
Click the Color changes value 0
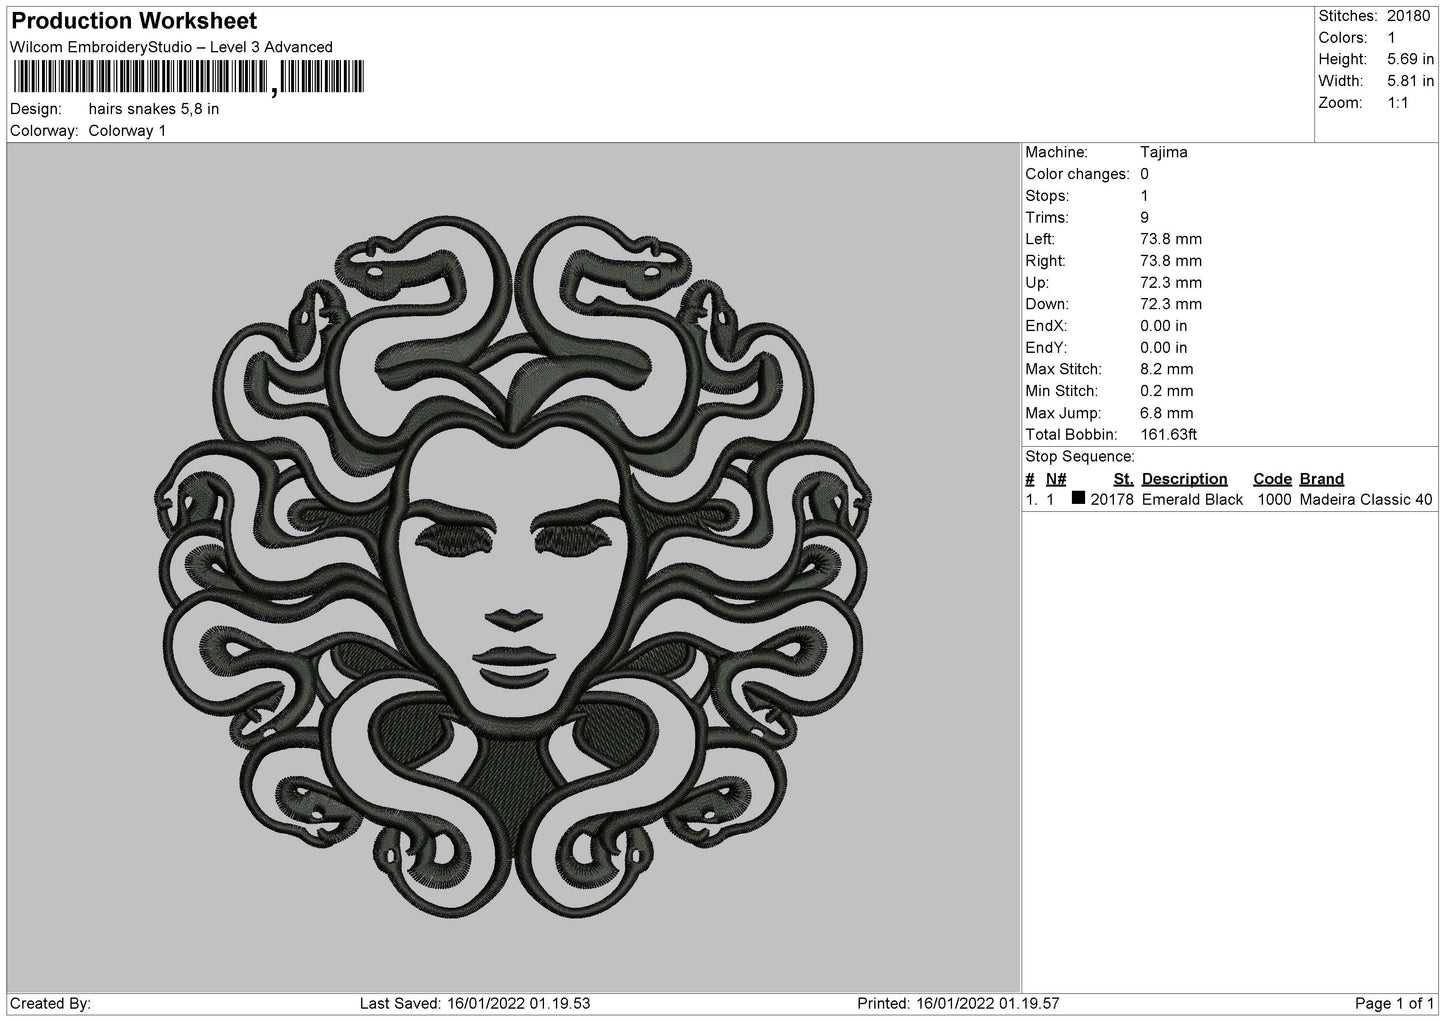[x=1145, y=174]
